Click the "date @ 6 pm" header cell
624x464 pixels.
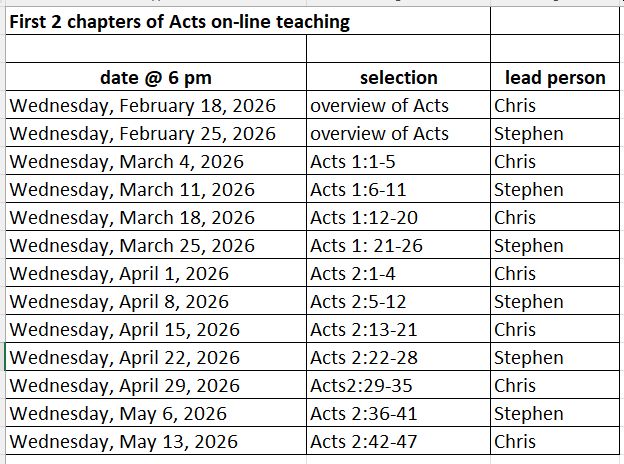click(156, 77)
